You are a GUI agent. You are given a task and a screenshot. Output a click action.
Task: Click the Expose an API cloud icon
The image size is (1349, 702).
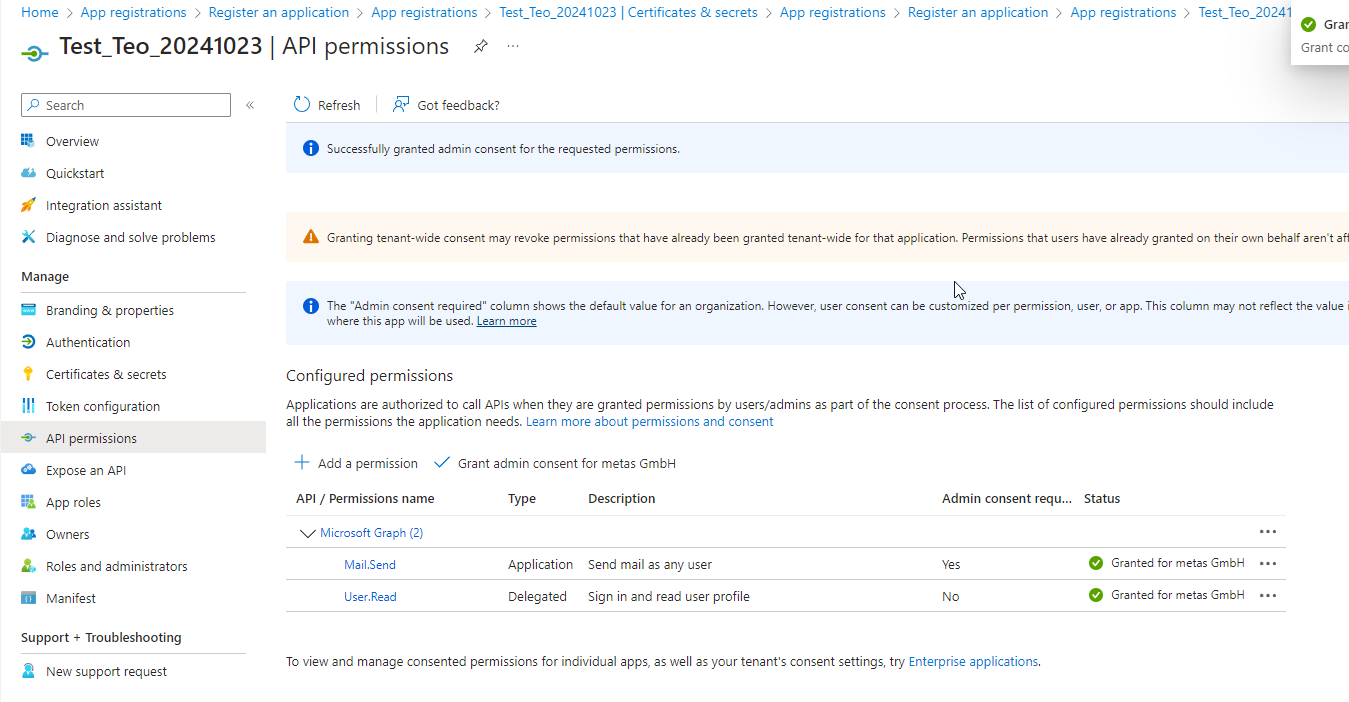pos(28,470)
